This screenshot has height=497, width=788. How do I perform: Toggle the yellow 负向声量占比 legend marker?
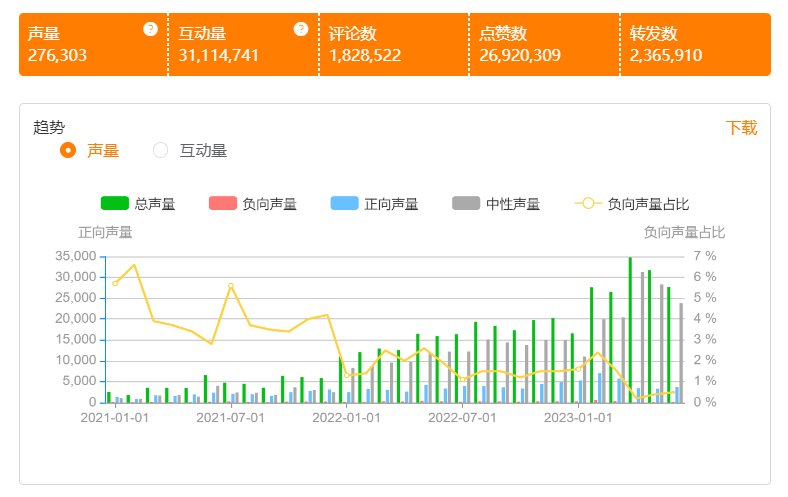point(588,203)
